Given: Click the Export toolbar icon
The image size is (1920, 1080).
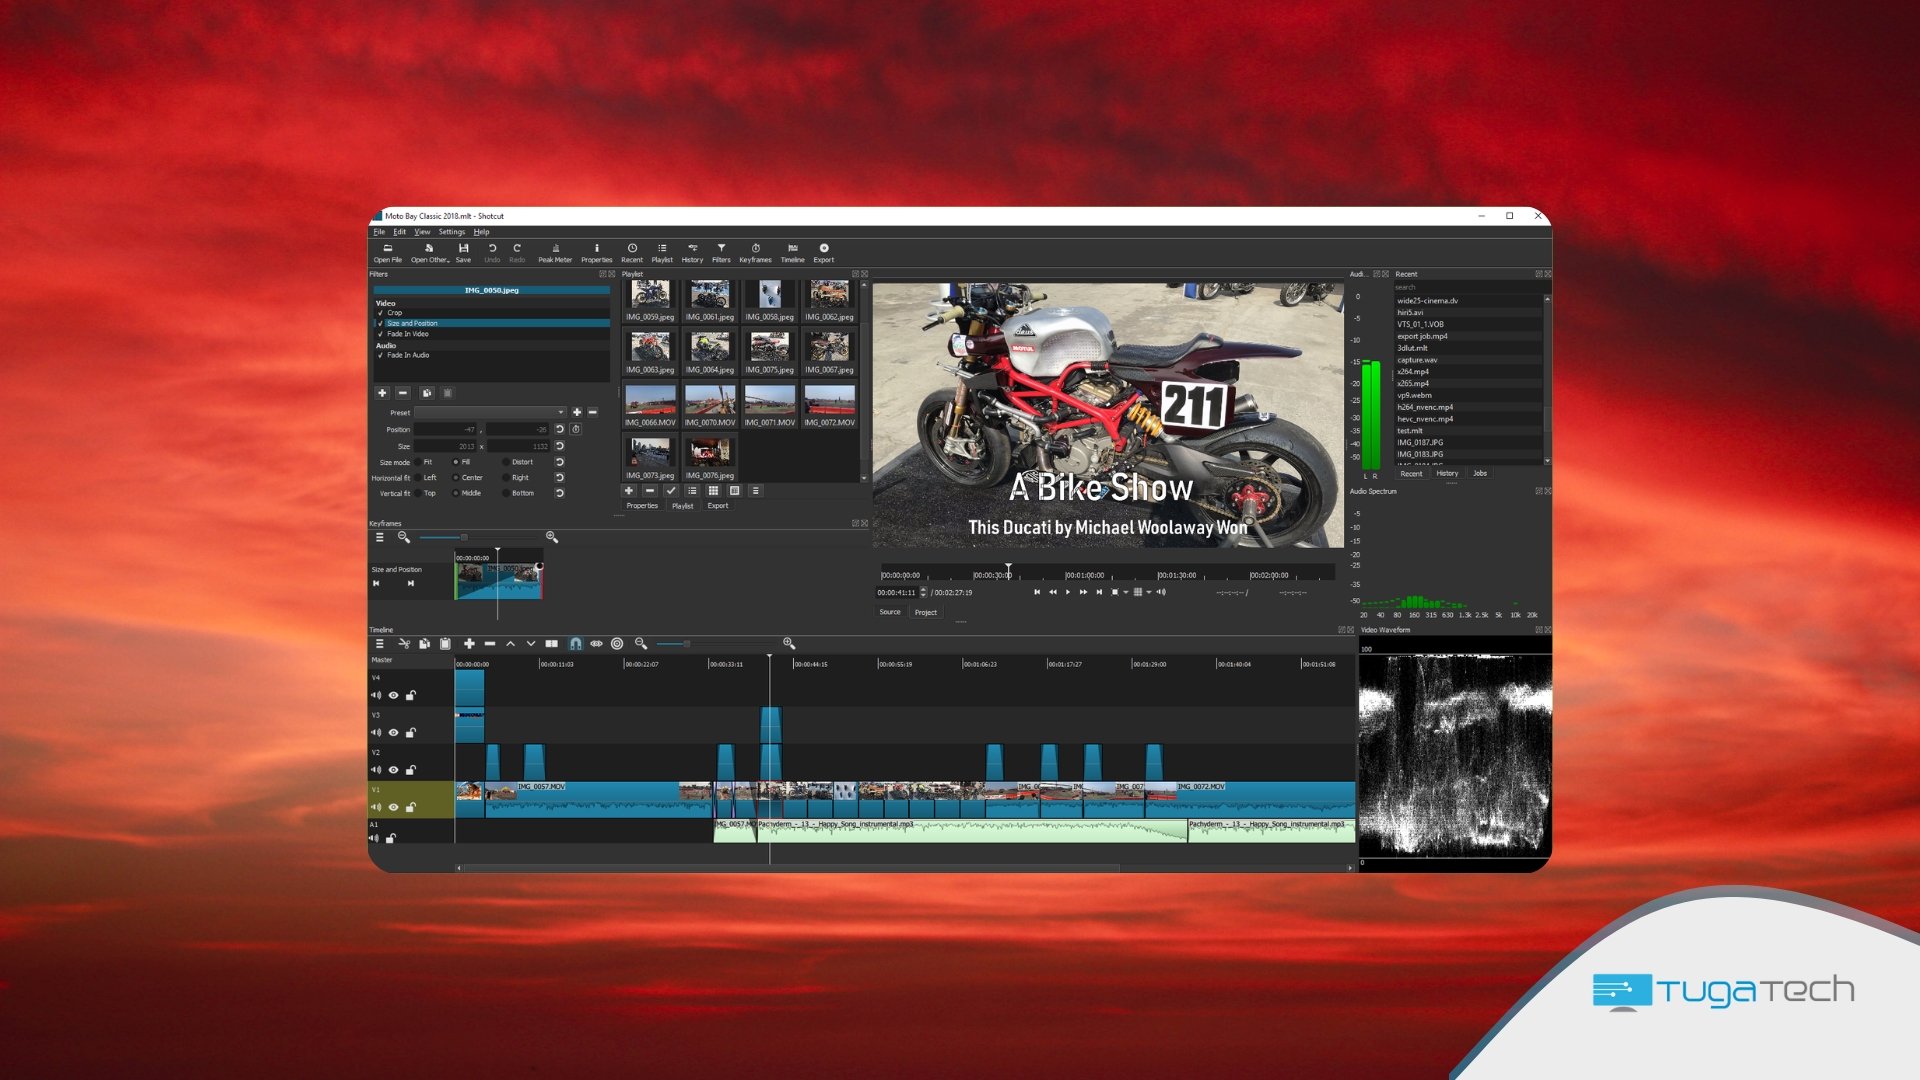Looking at the screenshot, I should (x=824, y=253).
